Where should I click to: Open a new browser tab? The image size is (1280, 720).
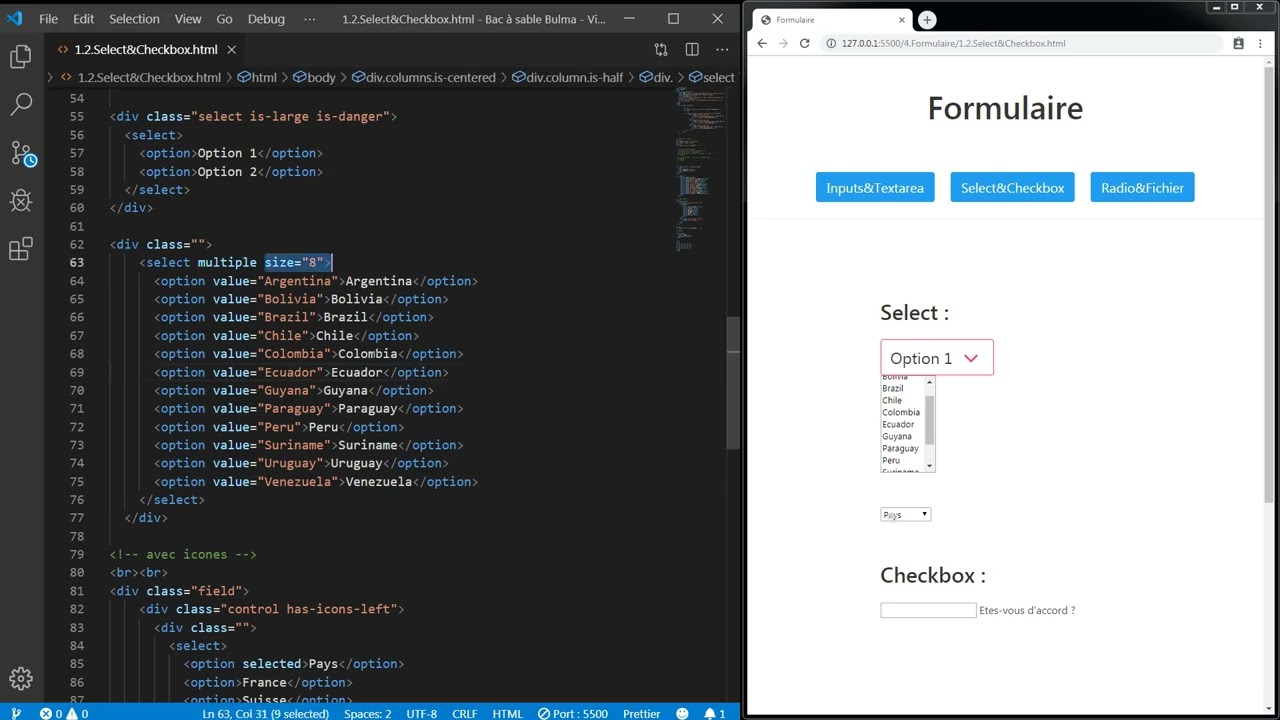(x=927, y=20)
